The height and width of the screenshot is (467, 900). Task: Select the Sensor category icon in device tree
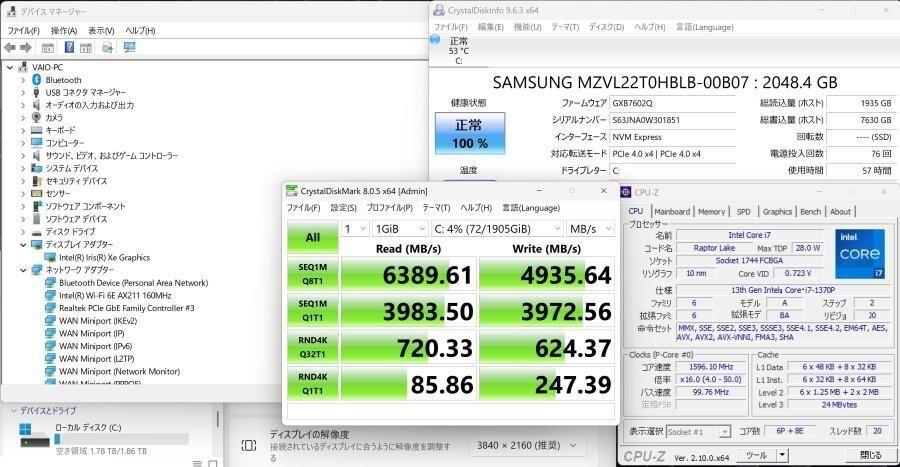37,193
